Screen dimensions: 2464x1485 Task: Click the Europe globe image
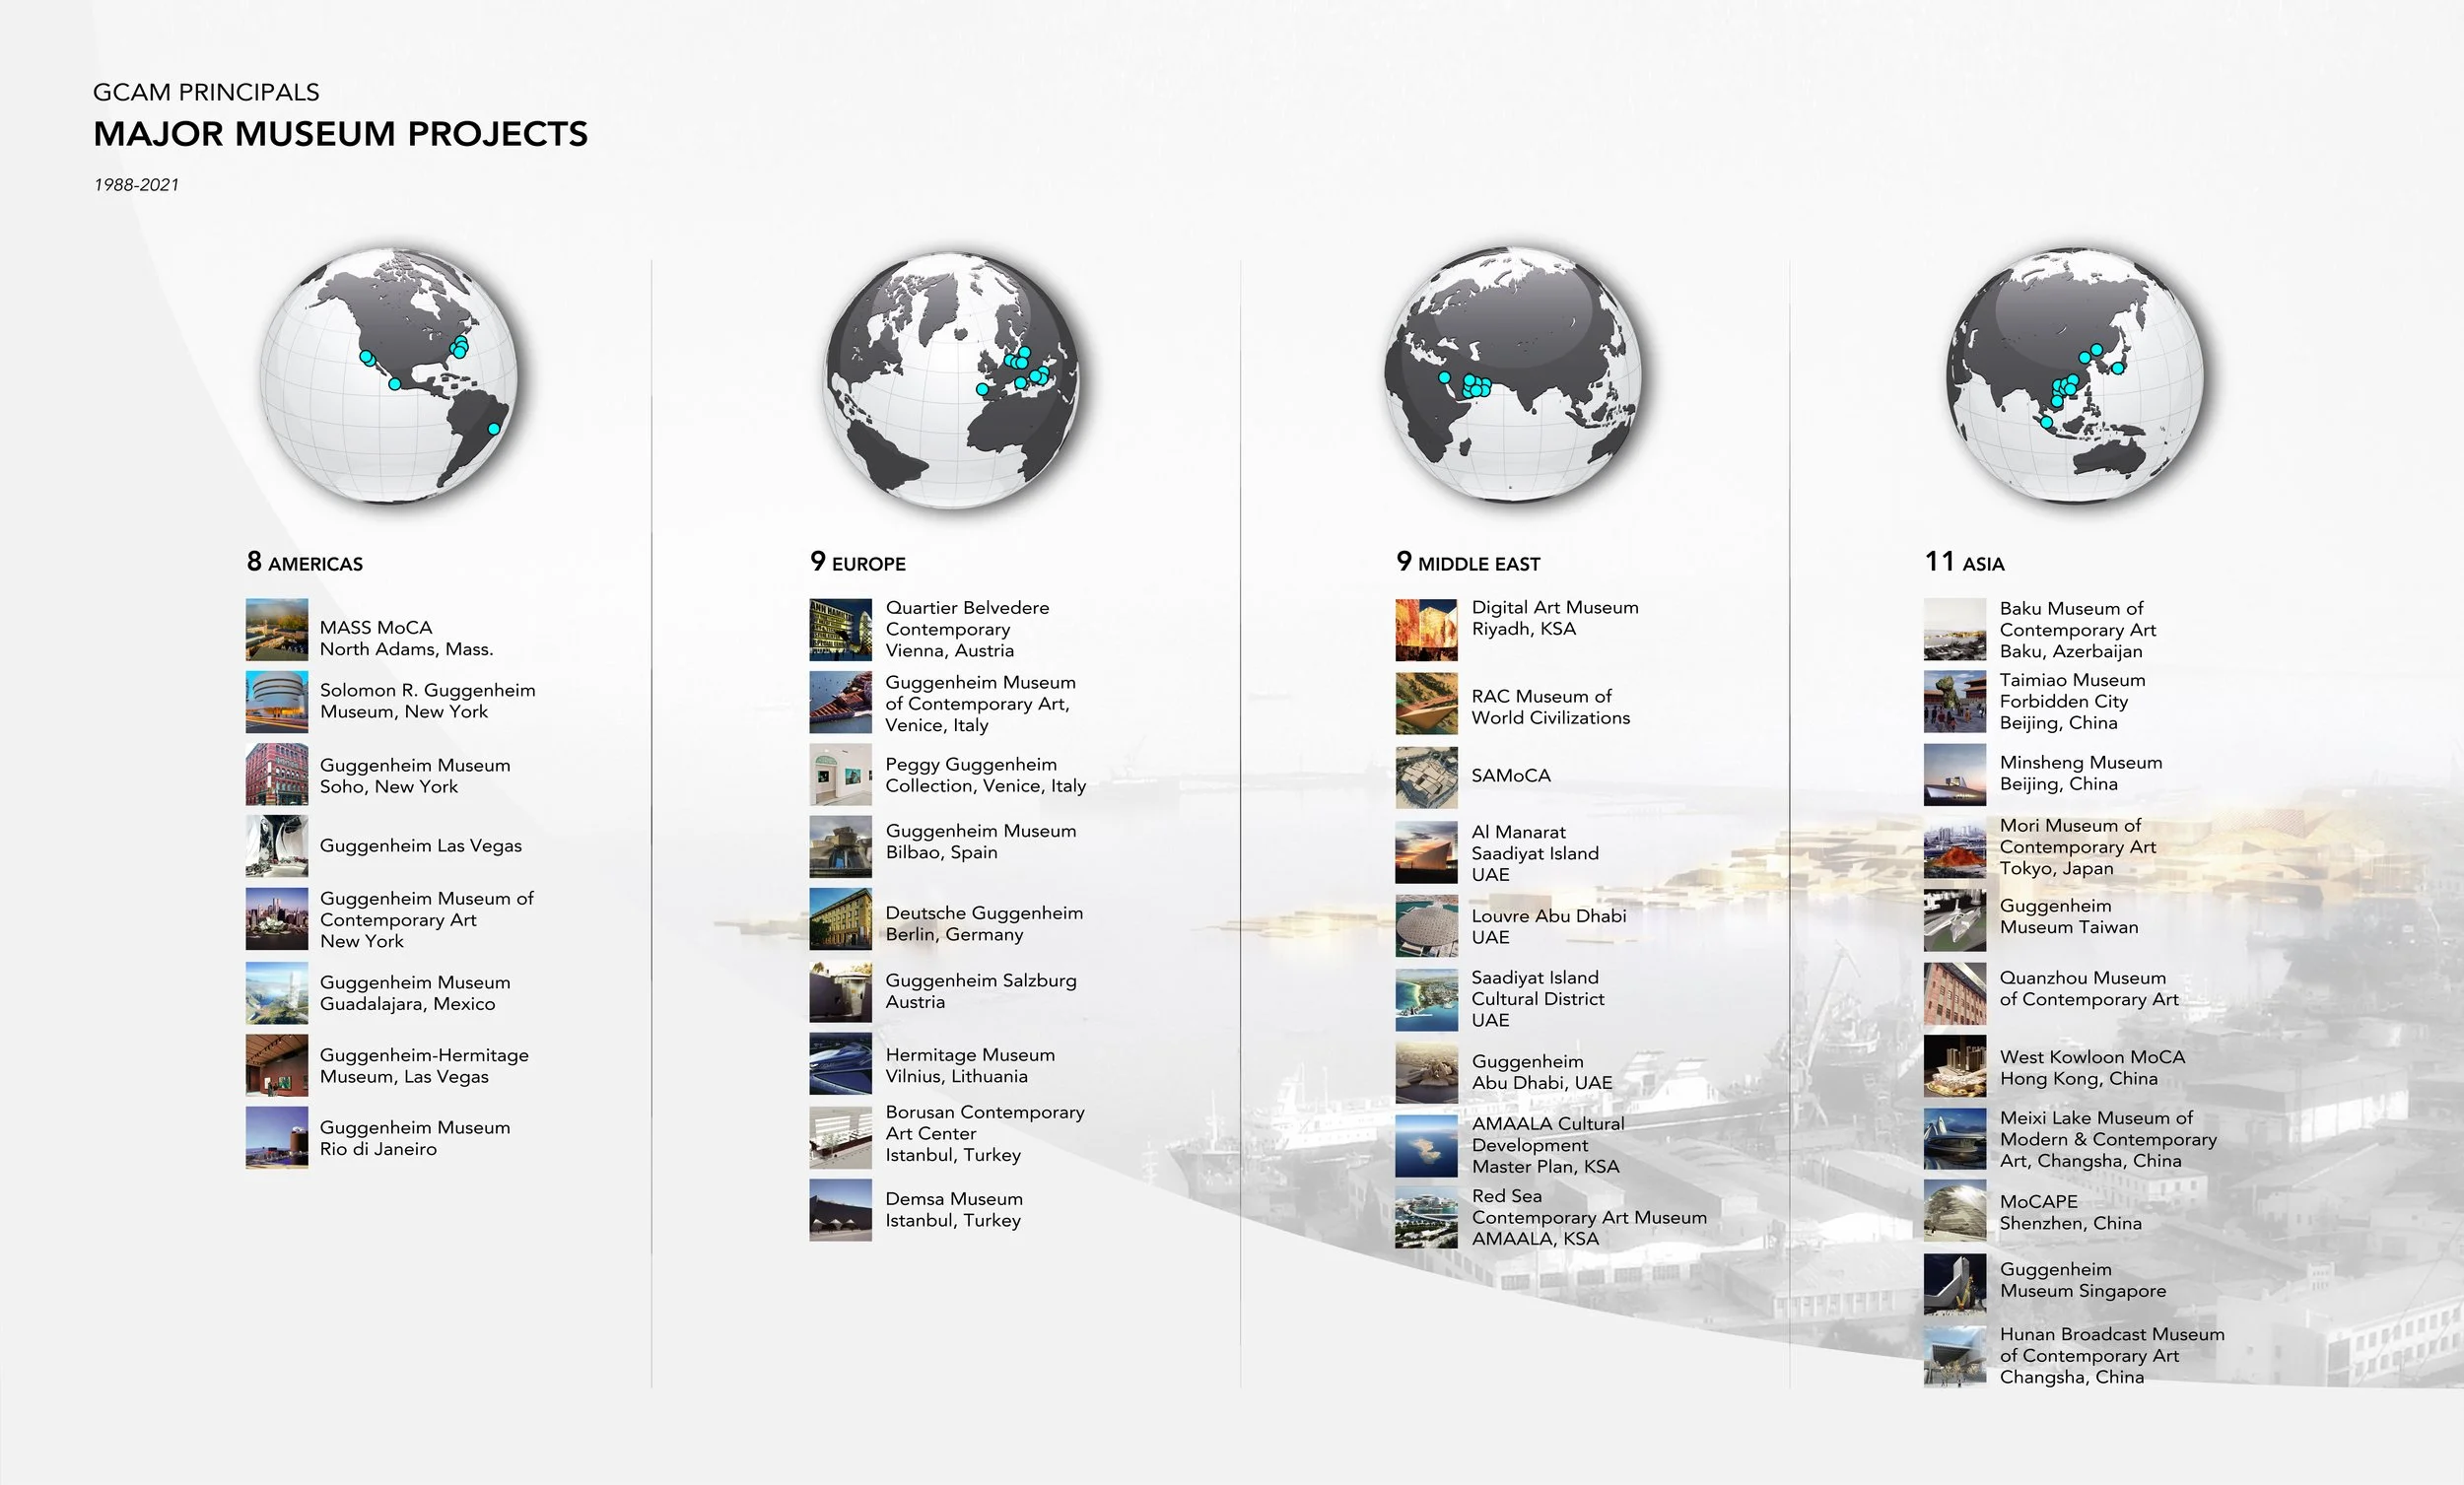(952, 380)
